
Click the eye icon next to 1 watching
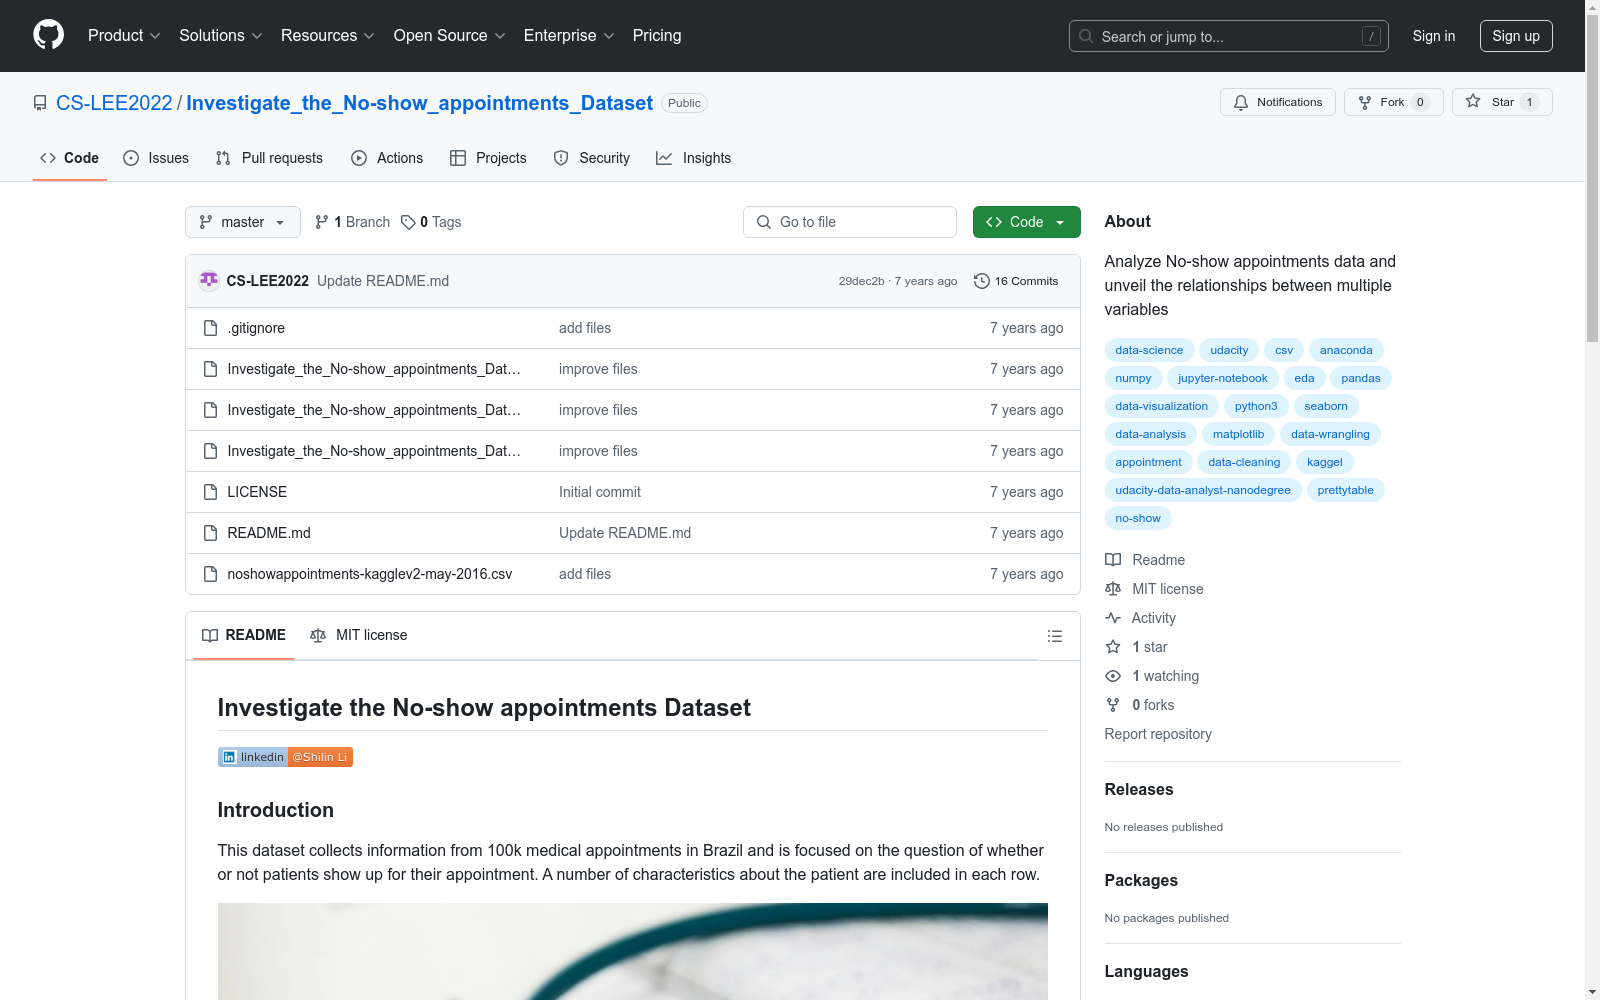tap(1113, 676)
